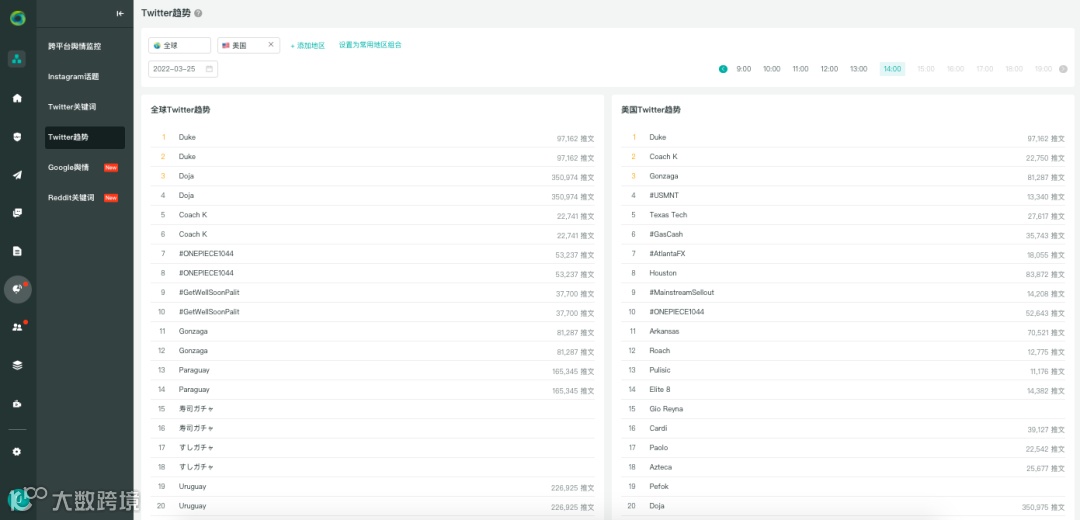Open the document icon in sidebar
This screenshot has height=520, width=1080.
[x=17, y=251]
